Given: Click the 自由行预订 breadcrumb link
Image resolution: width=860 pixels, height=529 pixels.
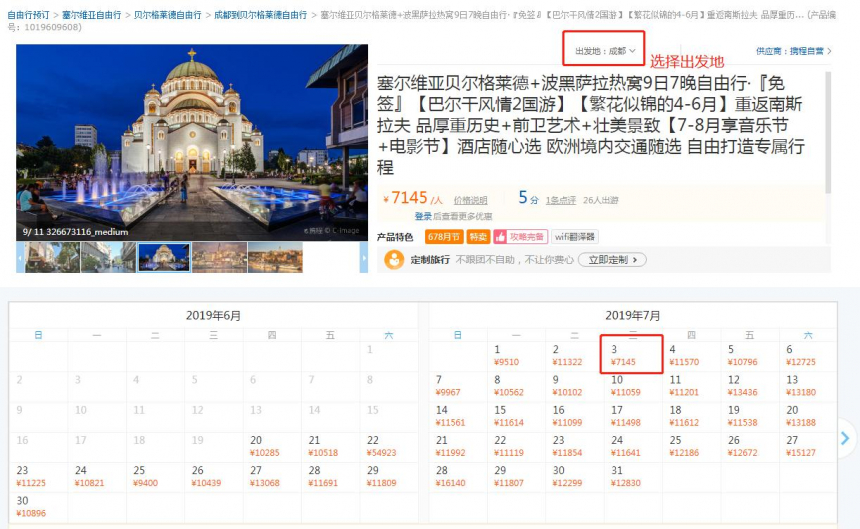Looking at the screenshot, I should (x=28, y=15).
